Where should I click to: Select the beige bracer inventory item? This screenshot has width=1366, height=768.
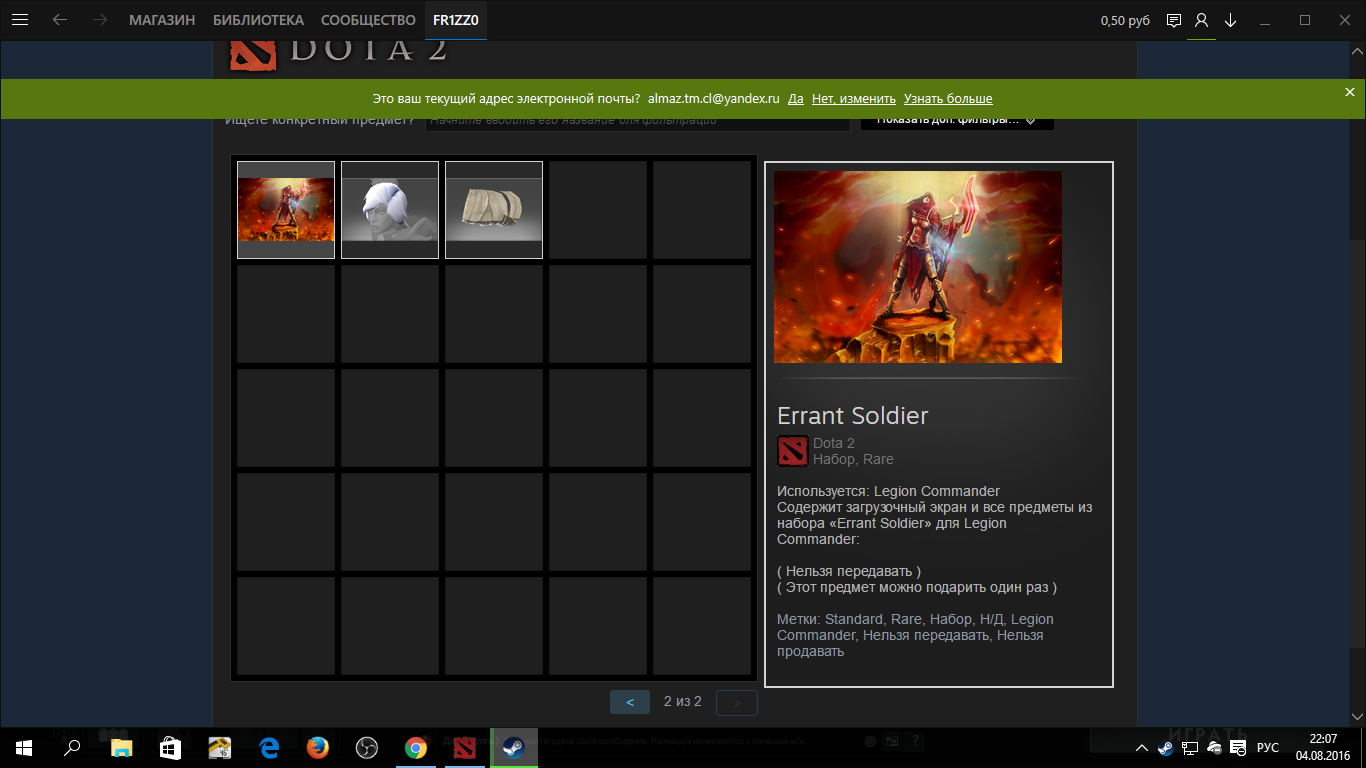(x=494, y=210)
